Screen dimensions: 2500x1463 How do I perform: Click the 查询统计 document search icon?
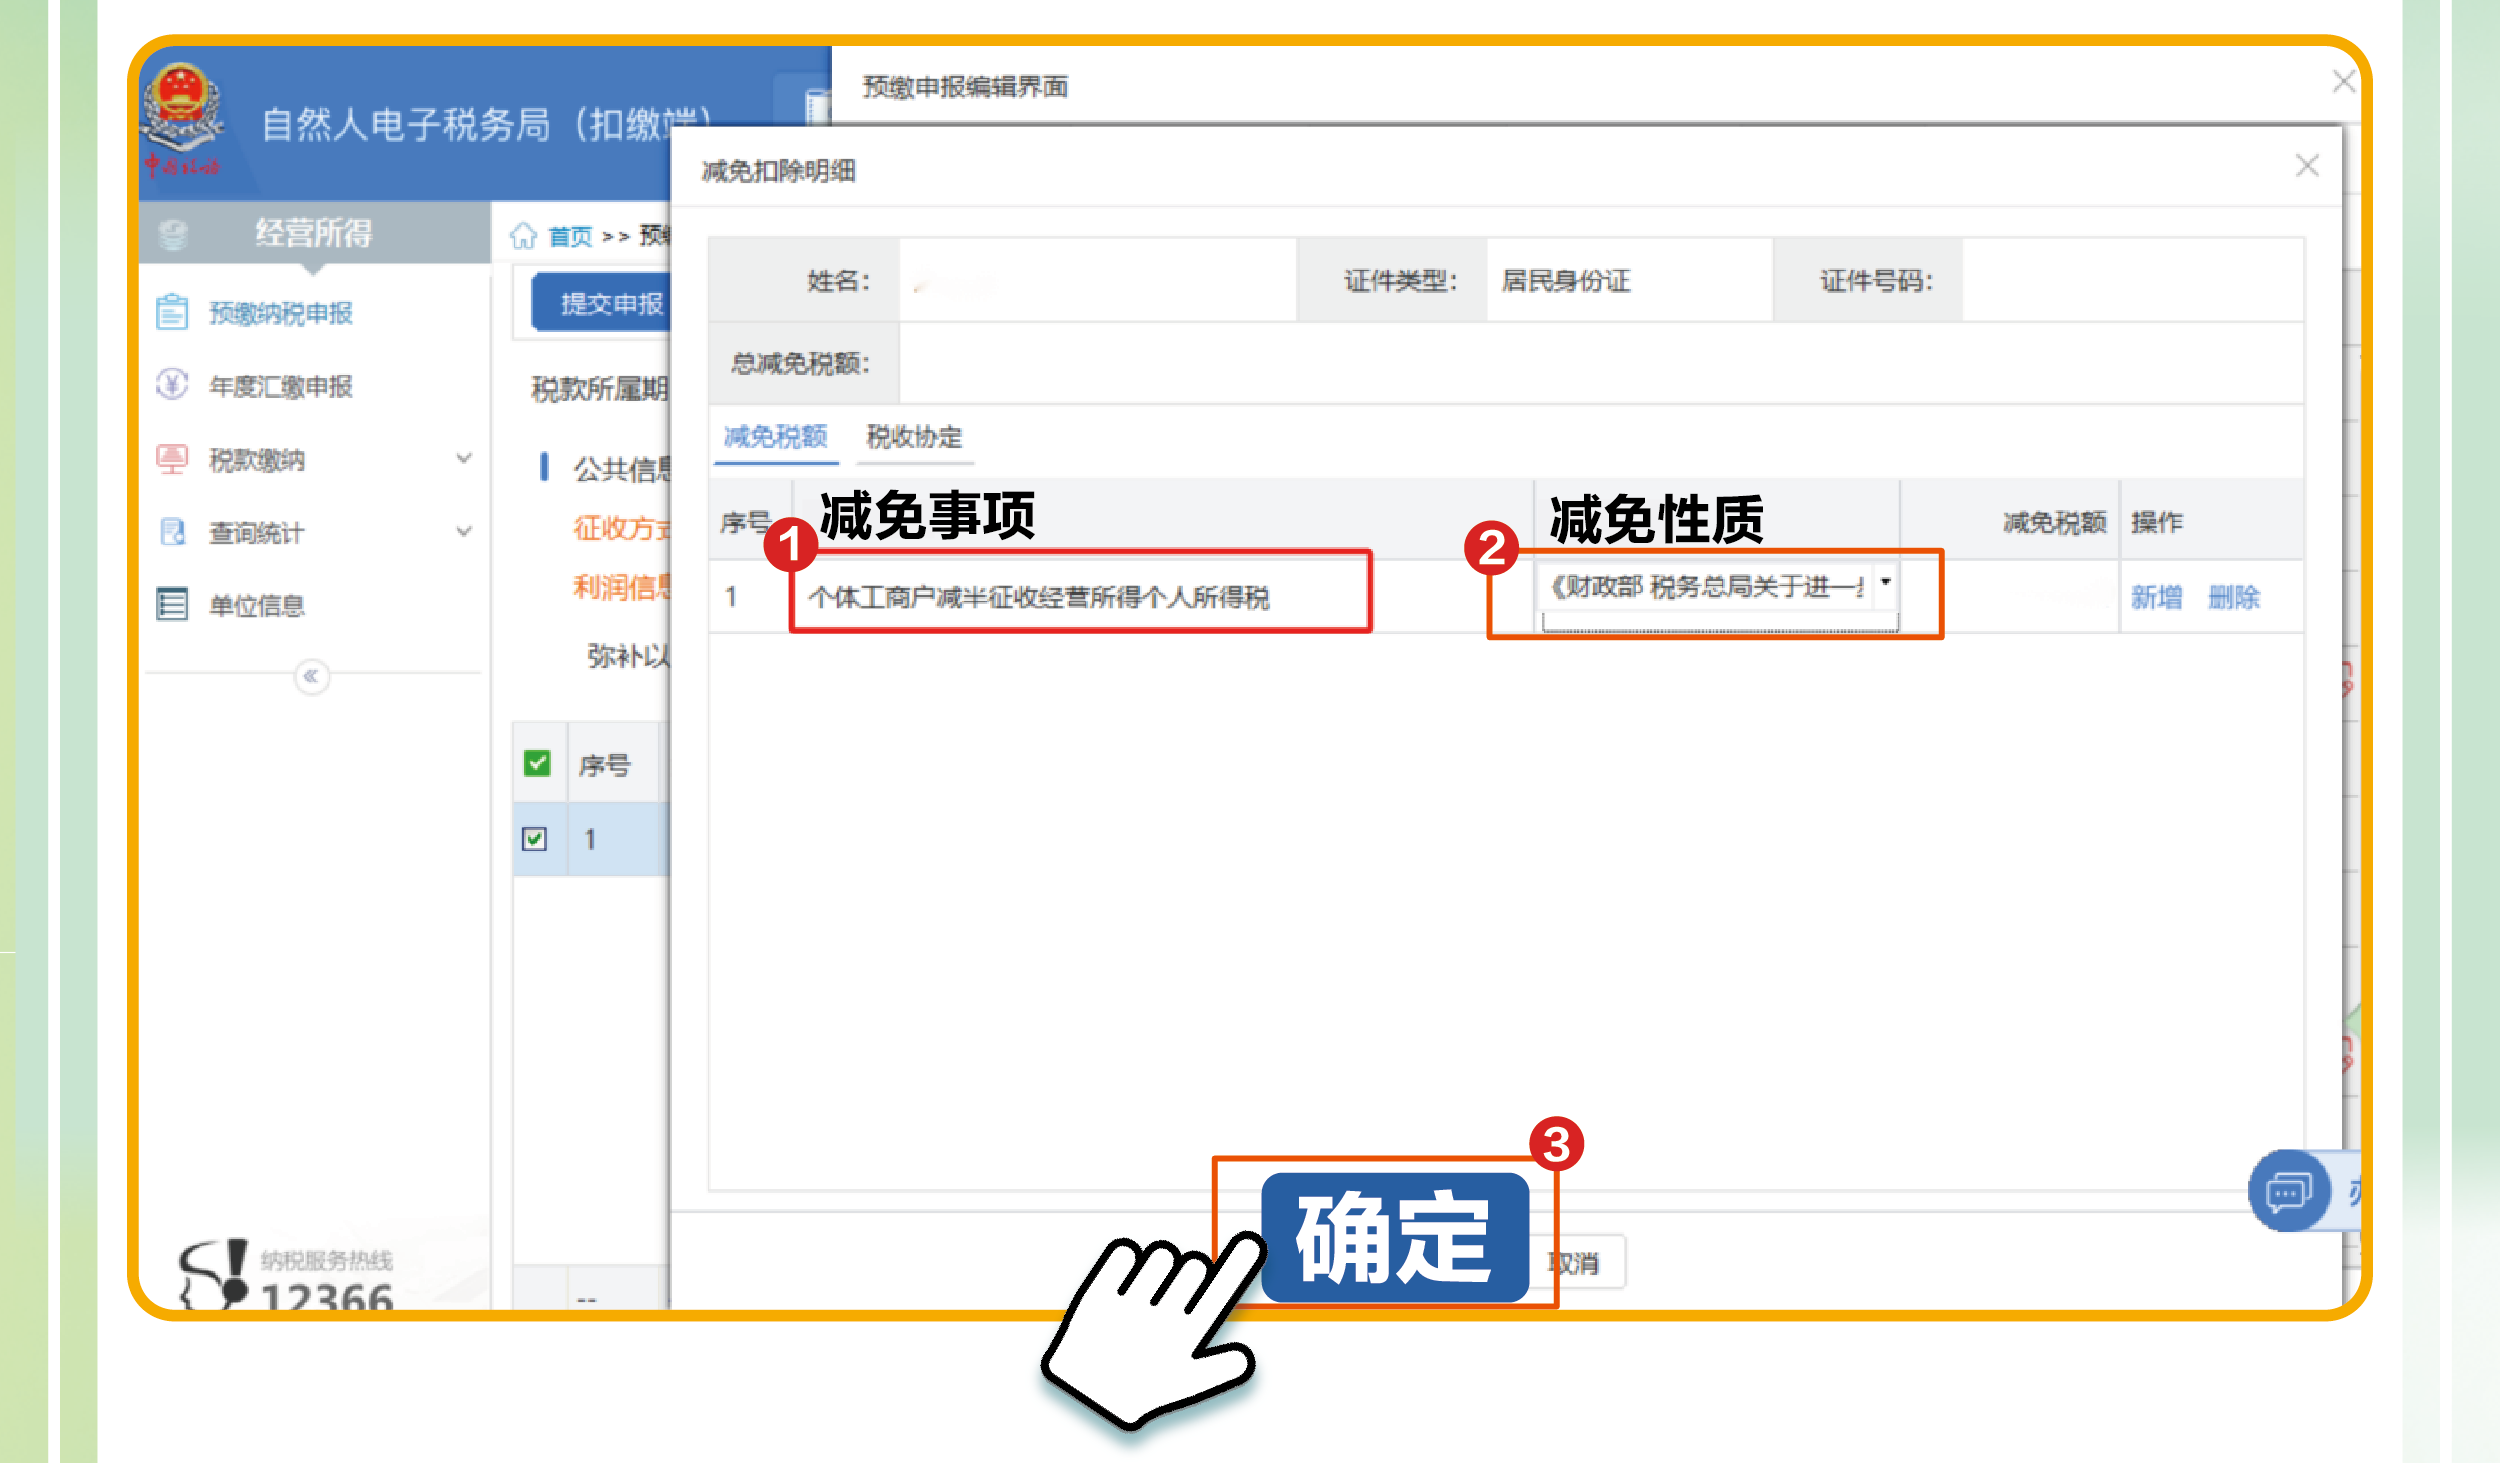(x=171, y=532)
